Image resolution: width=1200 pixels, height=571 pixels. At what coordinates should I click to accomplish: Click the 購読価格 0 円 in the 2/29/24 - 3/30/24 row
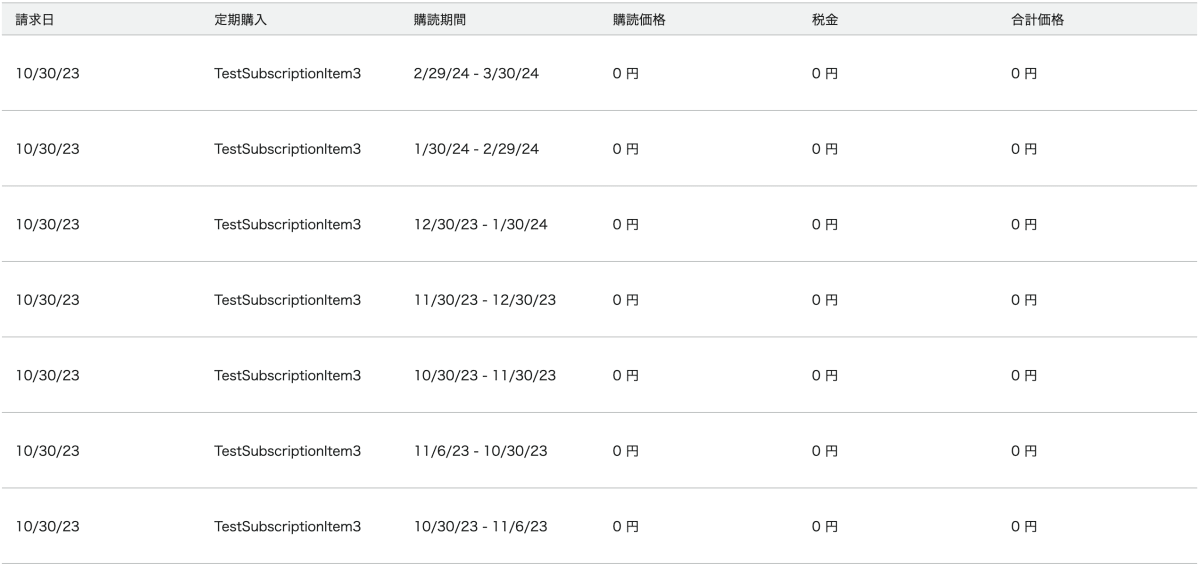[x=625, y=74]
